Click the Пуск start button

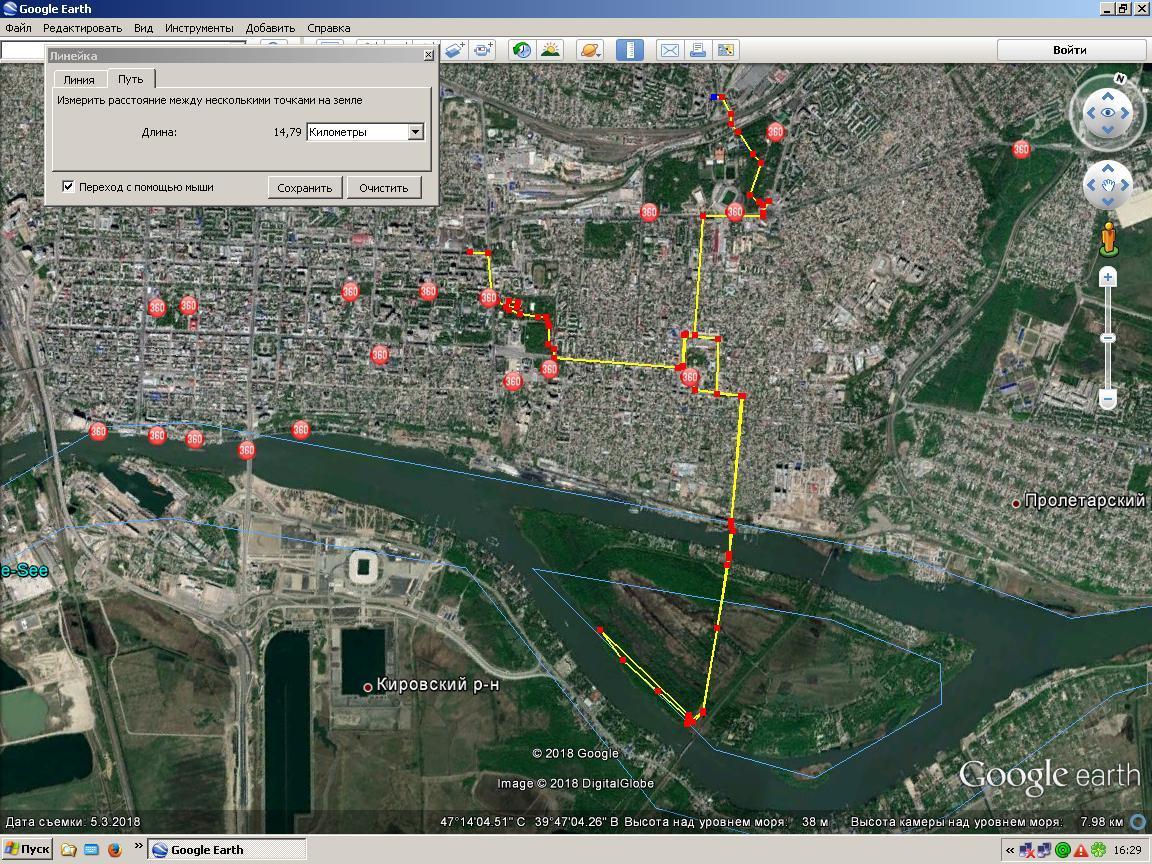click(x=27, y=849)
